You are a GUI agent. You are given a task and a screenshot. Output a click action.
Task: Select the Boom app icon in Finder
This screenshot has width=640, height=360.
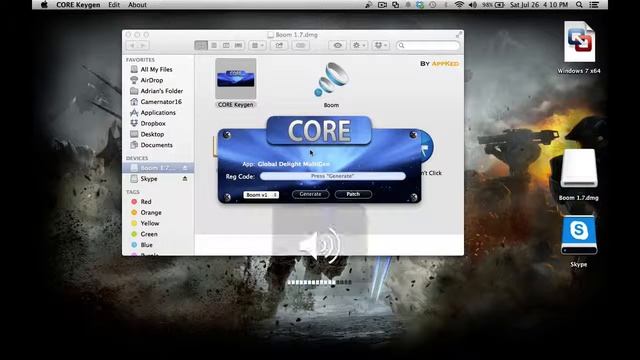(x=331, y=80)
